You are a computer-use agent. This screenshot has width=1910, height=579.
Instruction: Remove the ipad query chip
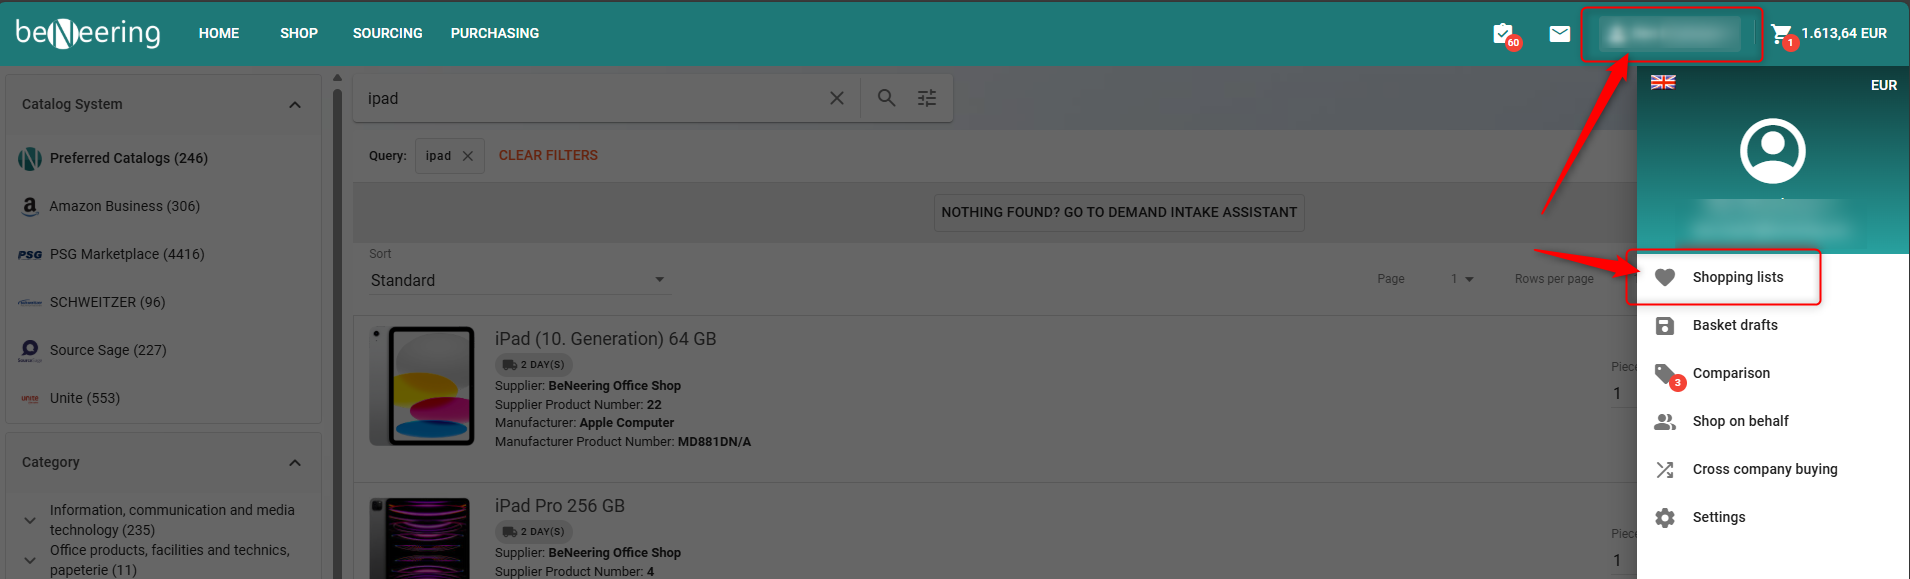(x=468, y=156)
